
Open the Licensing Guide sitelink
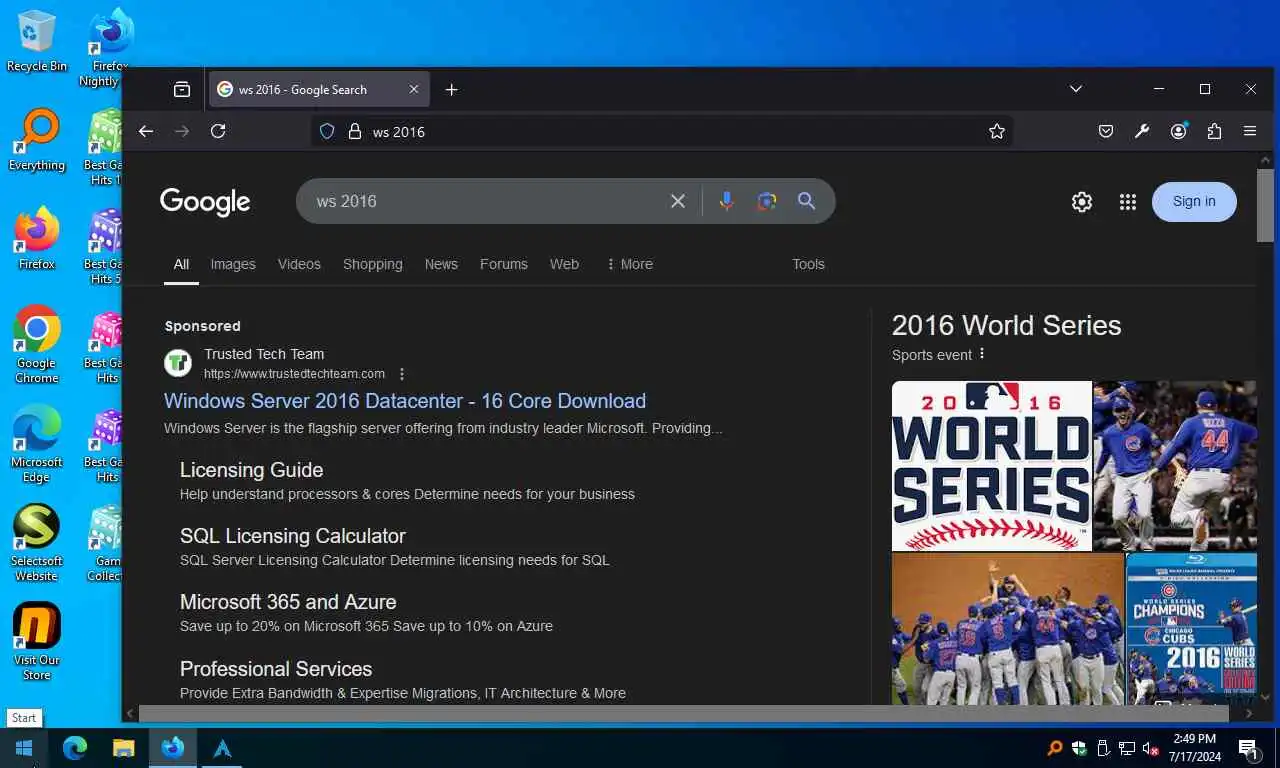(251, 470)
